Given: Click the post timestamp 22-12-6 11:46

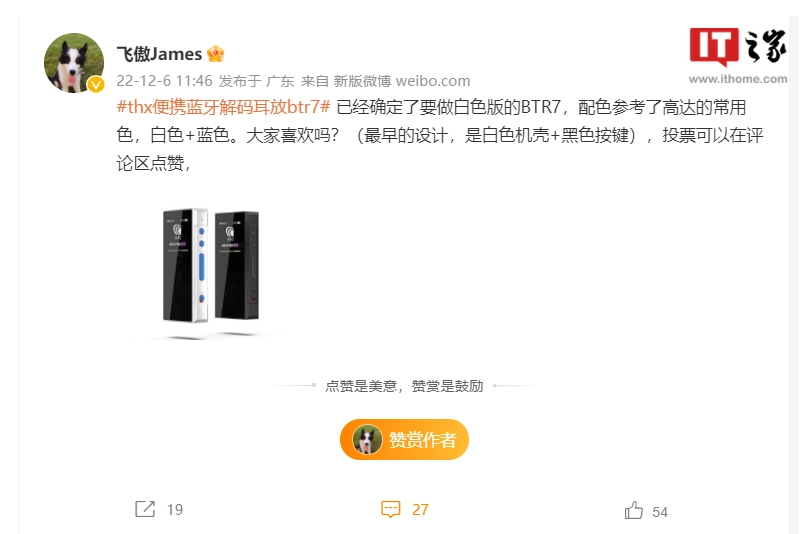Looking at the screenshot, I should click(x=164, y=81).
